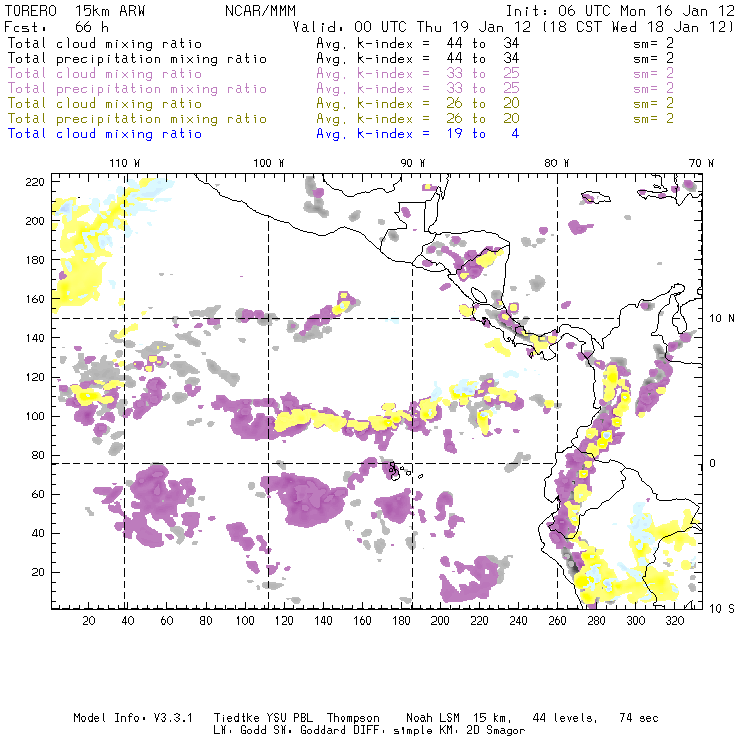Click the olive 'Total precipitation mixing ratio' legend line
The width and height of the screenshot is (740, 740).
click(x=137, y=118)
